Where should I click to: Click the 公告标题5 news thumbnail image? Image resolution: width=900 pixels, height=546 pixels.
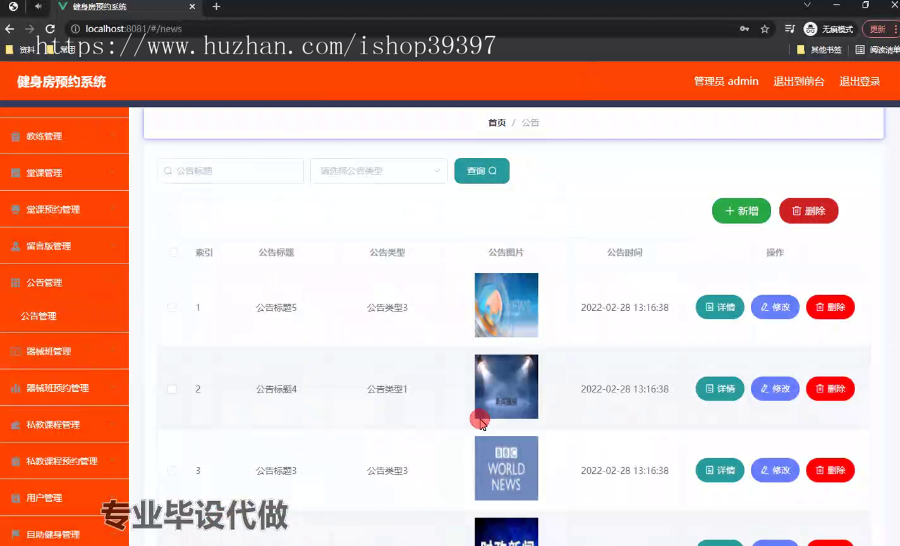point(506,305)
